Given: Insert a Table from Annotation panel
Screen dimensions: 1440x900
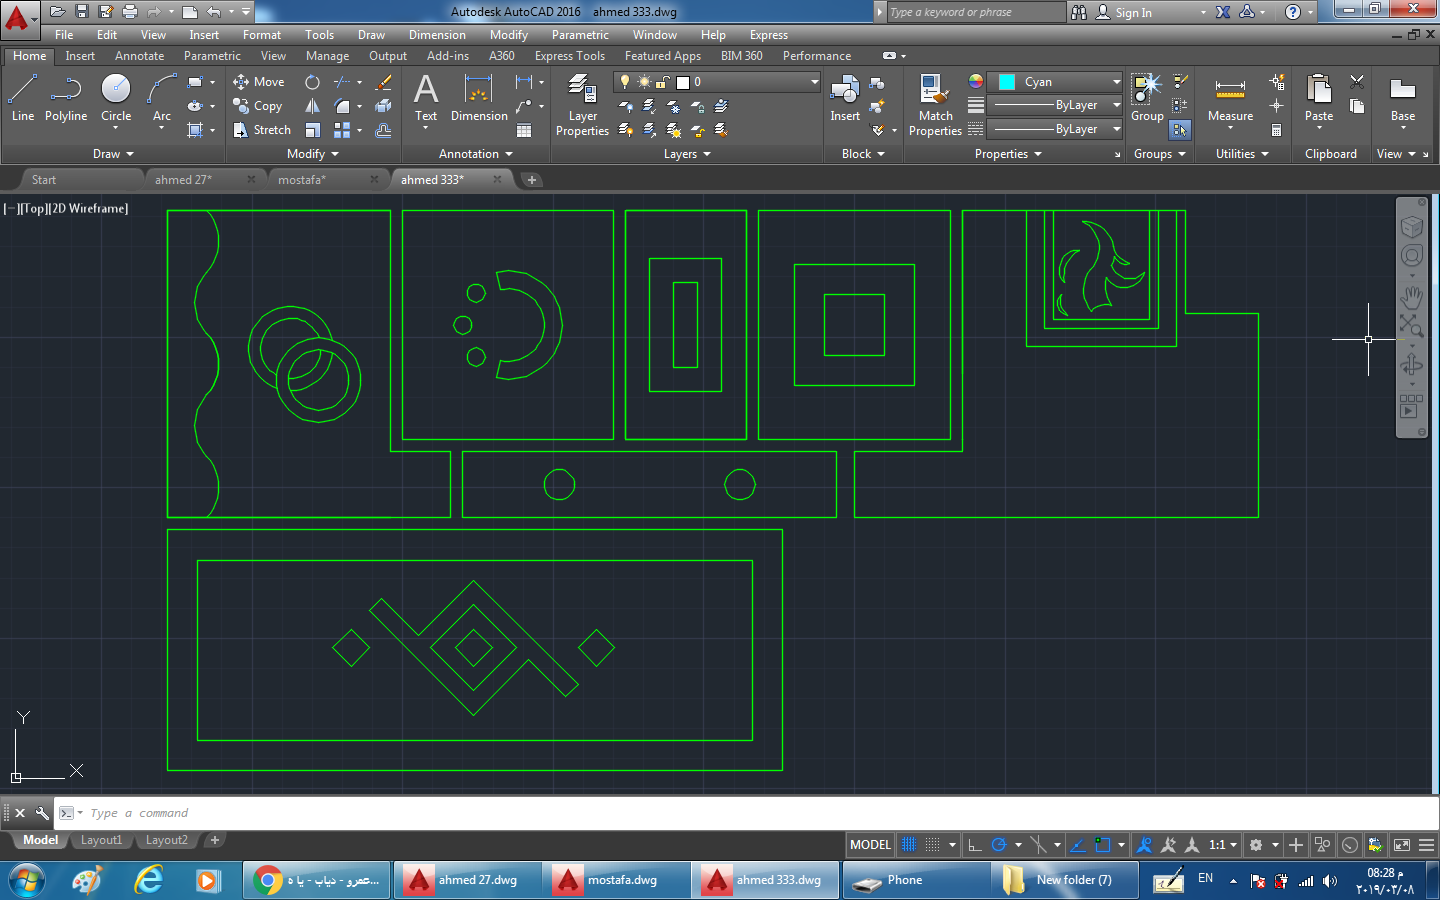Looking at the screenshot, I should click(x=524, y=130).
